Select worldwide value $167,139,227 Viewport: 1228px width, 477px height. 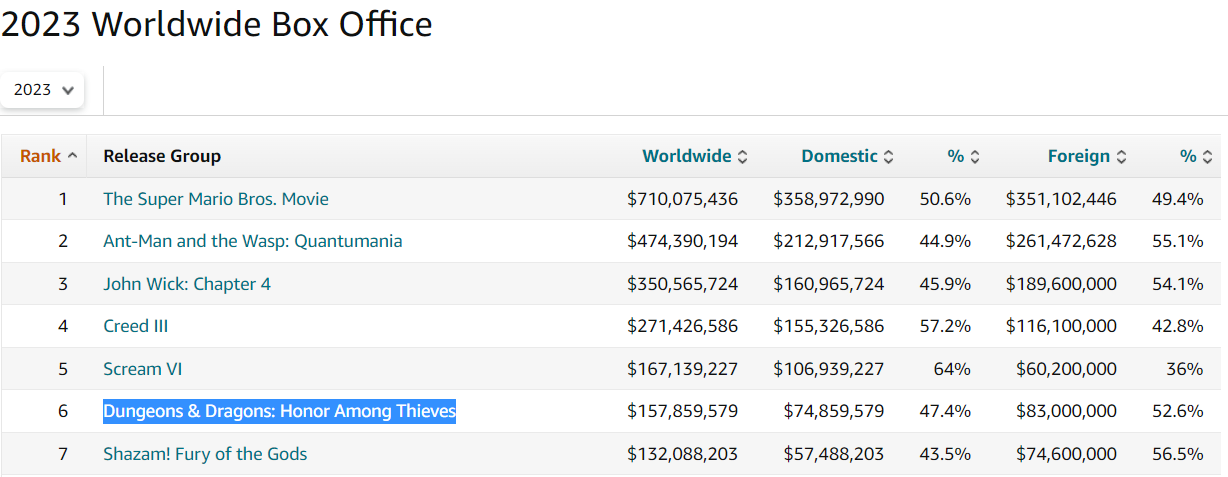pos(683,369)
